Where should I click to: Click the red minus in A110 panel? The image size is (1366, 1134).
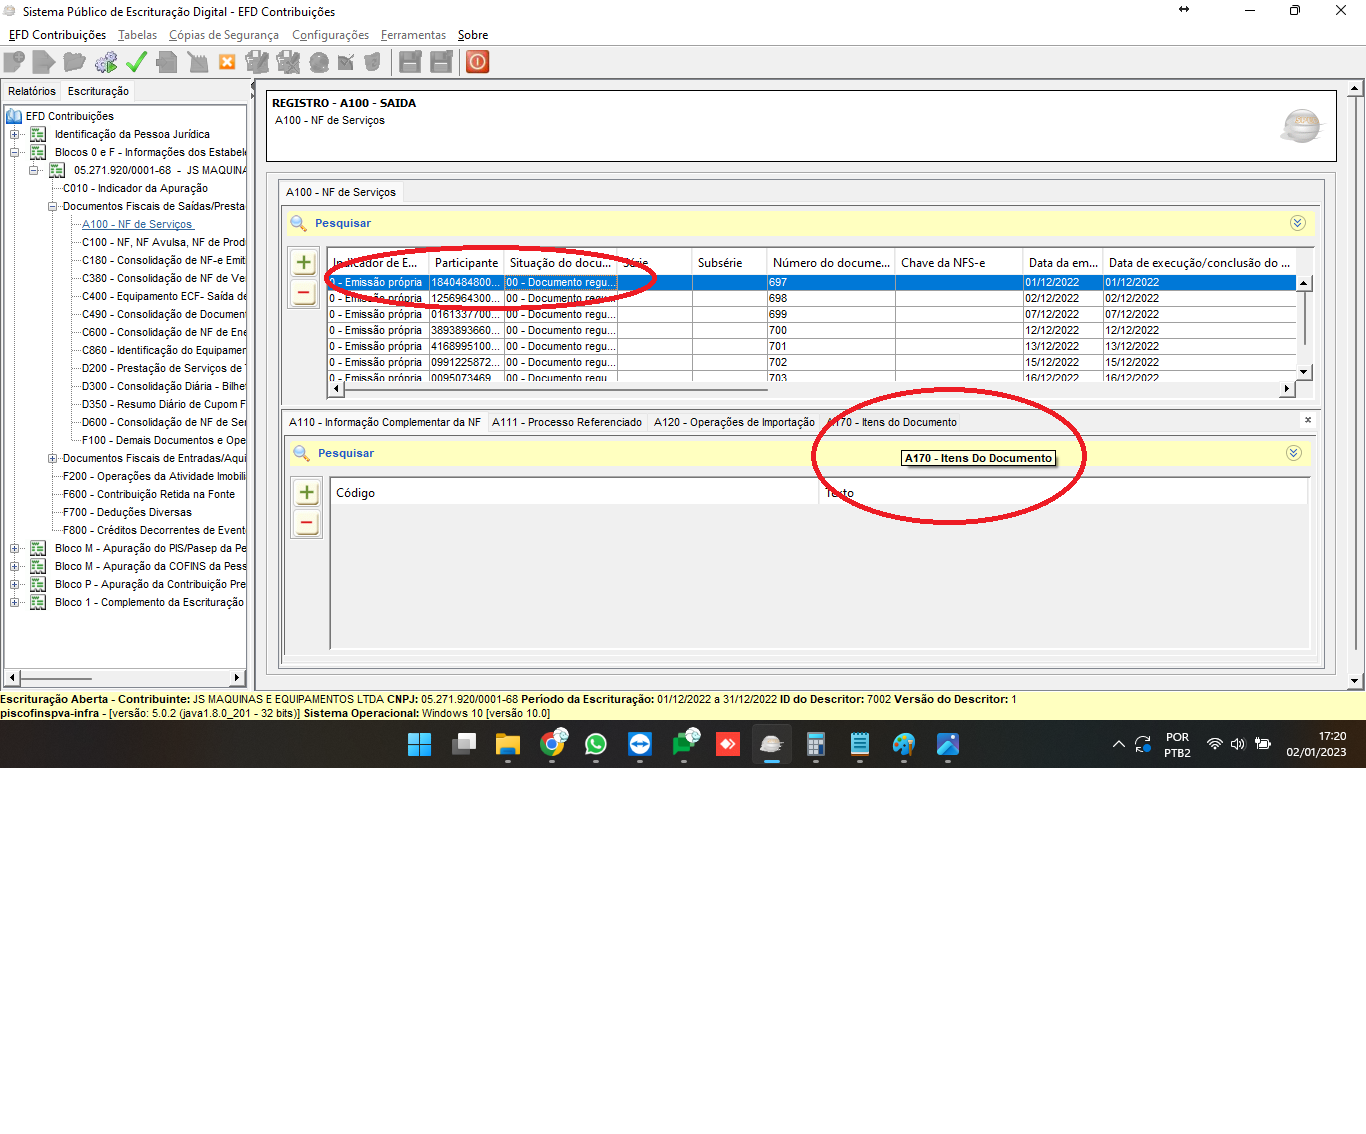coord(307,523)
